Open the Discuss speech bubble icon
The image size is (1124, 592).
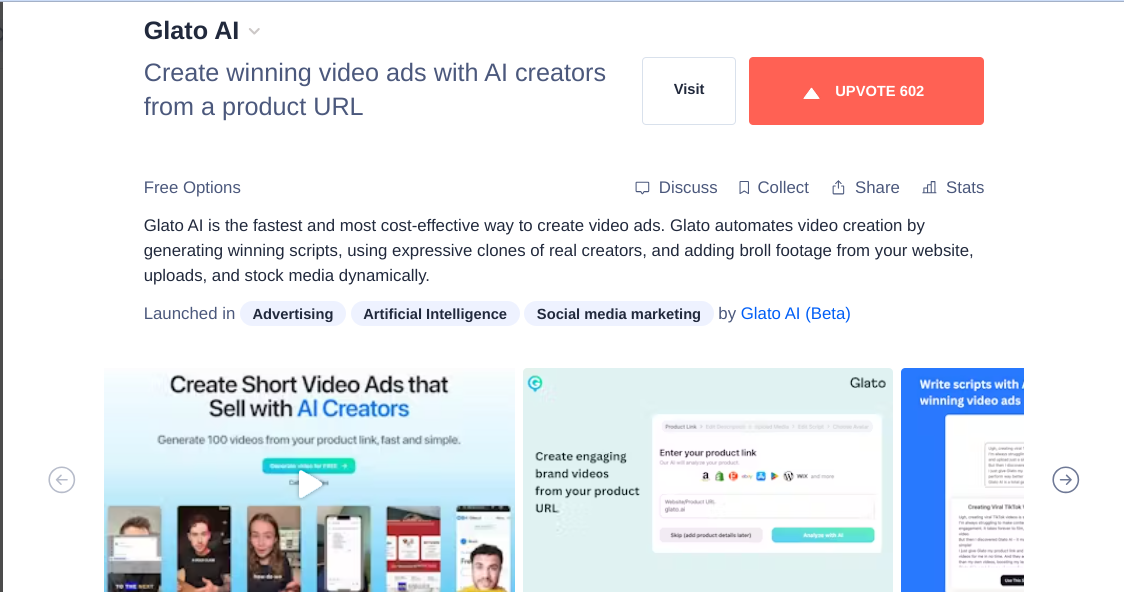[642, 188]
